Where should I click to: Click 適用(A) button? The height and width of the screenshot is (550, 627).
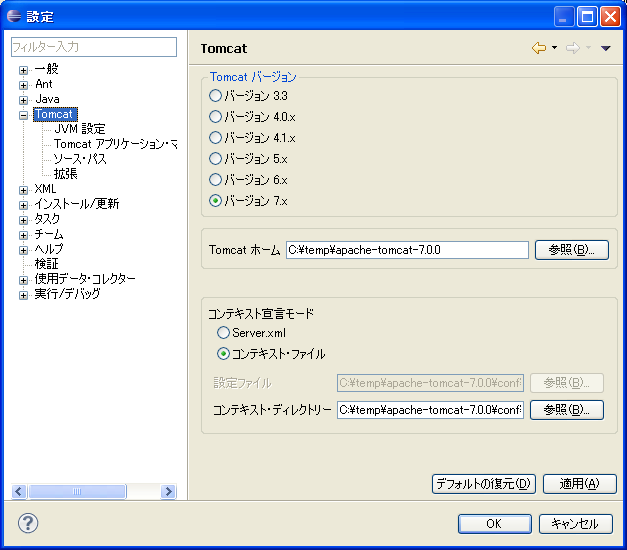579,484
